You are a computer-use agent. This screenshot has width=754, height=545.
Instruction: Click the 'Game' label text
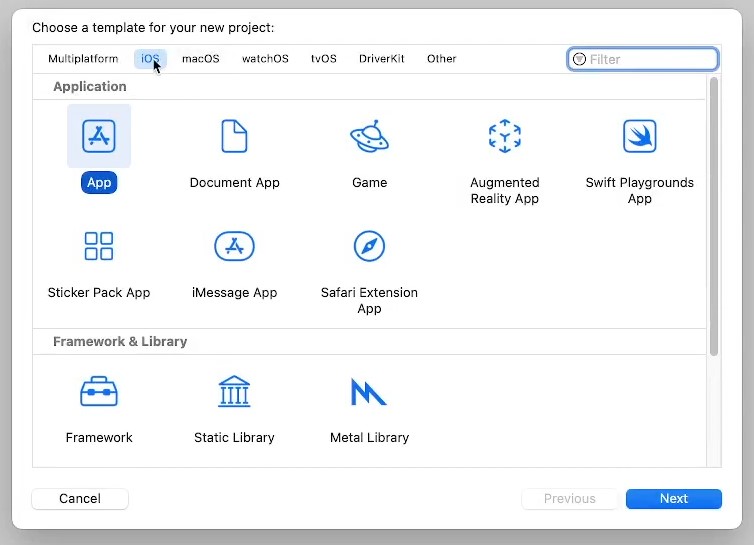pyautogui.click(x=369, y=183)
